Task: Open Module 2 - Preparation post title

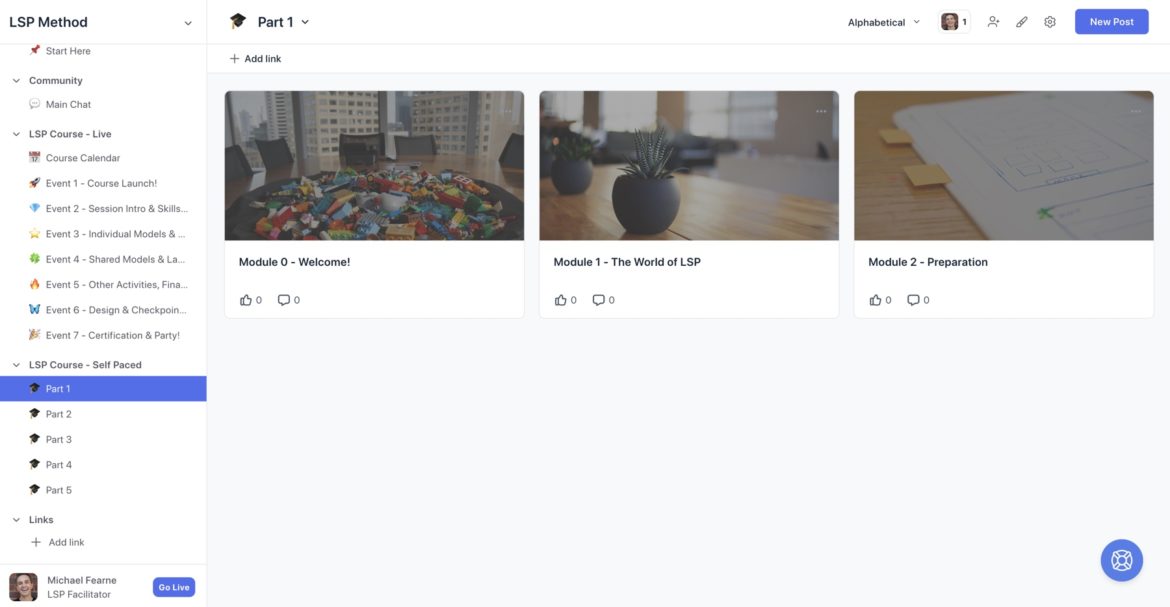Action: point(927,262)
